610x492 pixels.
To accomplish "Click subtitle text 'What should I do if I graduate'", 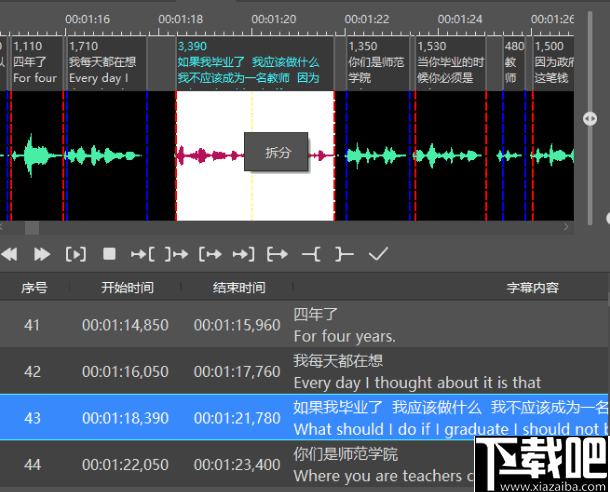I will [x=401, y=430].
